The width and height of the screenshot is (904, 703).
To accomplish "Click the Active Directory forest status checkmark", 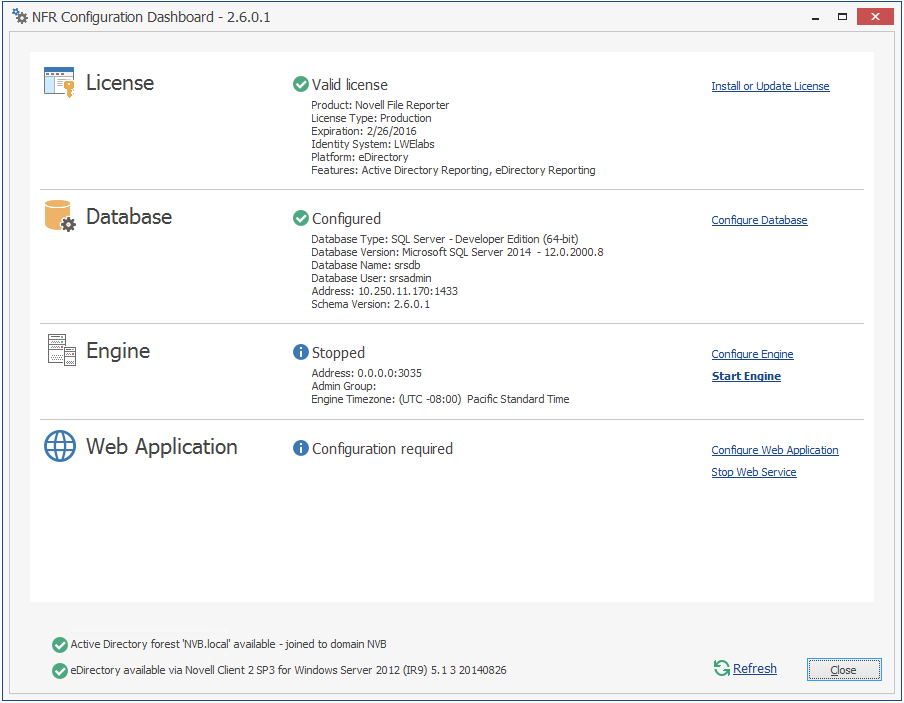I will point(60,645).
